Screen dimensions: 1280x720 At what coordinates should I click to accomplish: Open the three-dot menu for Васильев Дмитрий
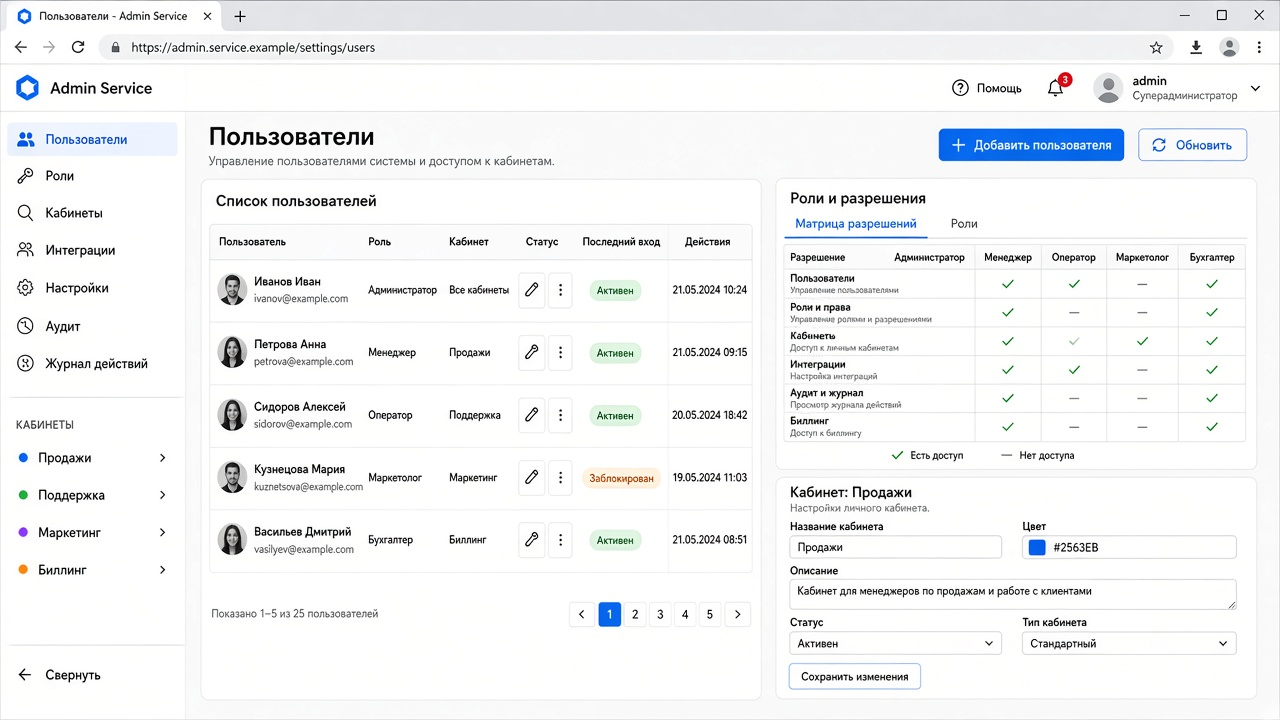(x=560, y=540)
